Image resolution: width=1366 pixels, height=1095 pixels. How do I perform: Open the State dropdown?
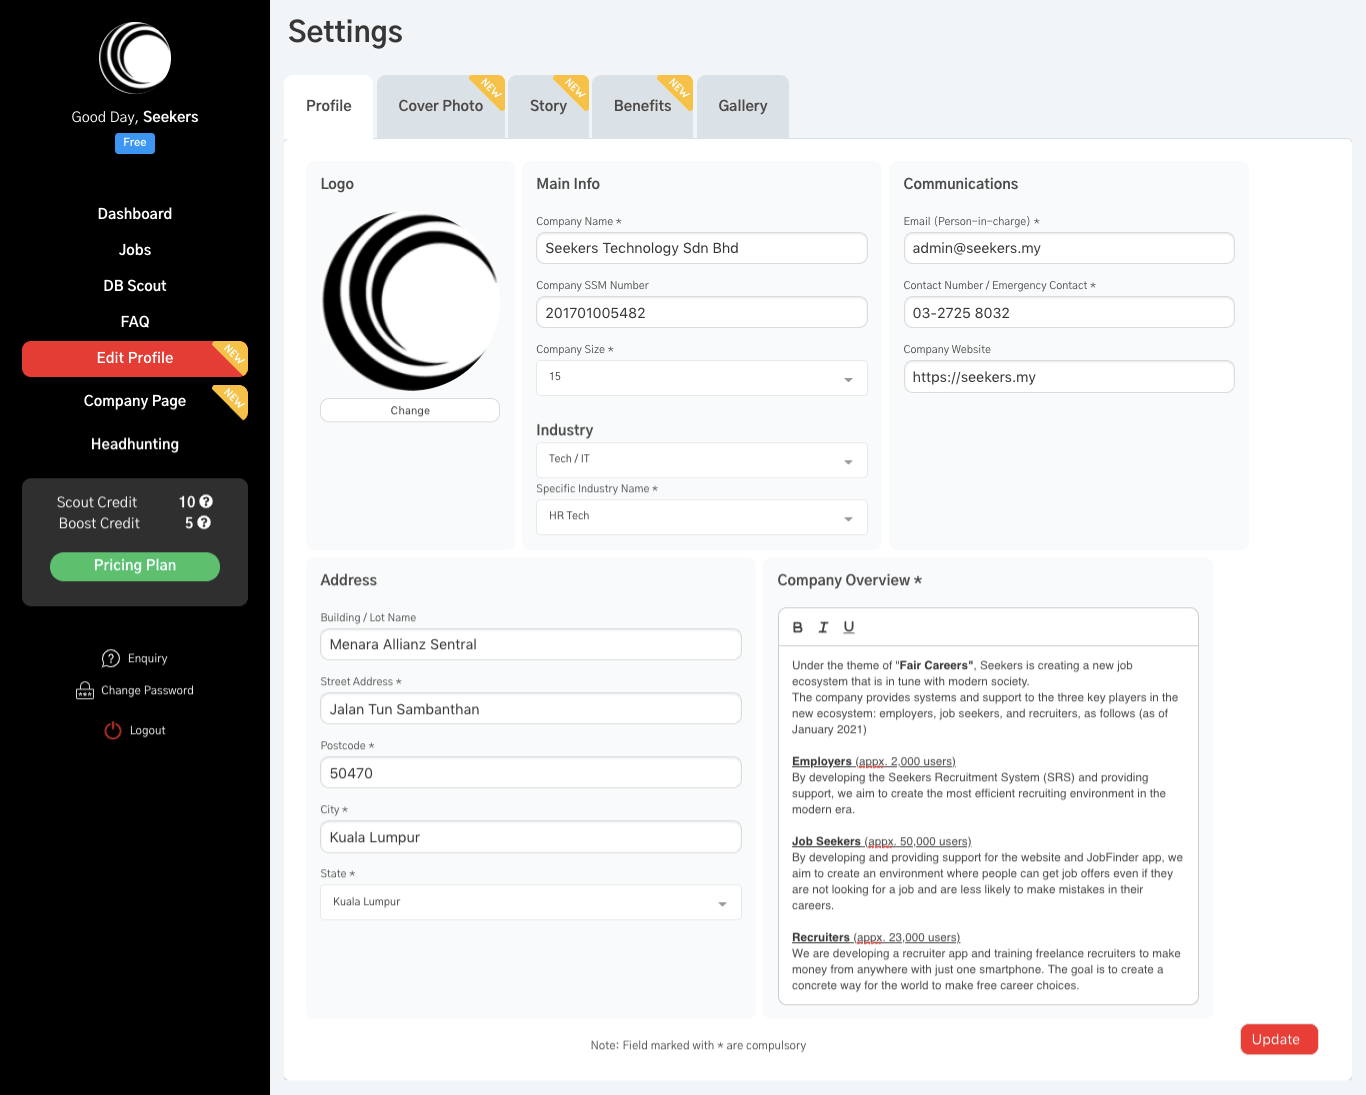(530, 902)
